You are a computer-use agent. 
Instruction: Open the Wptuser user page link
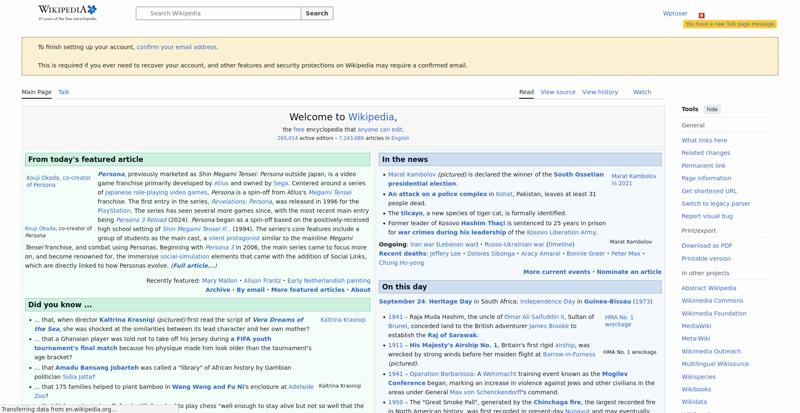675,13
